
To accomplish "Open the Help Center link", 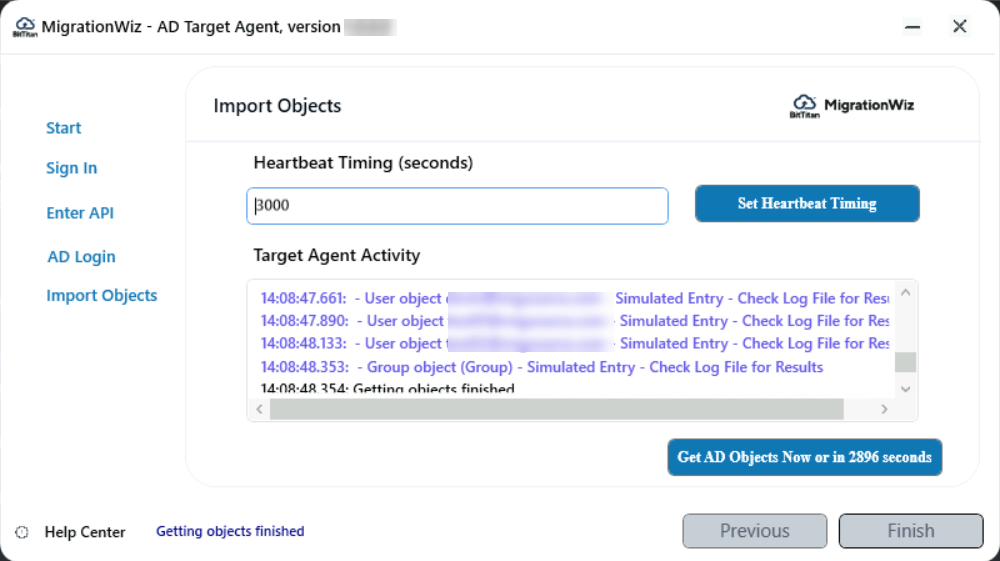I will point(85,532).
